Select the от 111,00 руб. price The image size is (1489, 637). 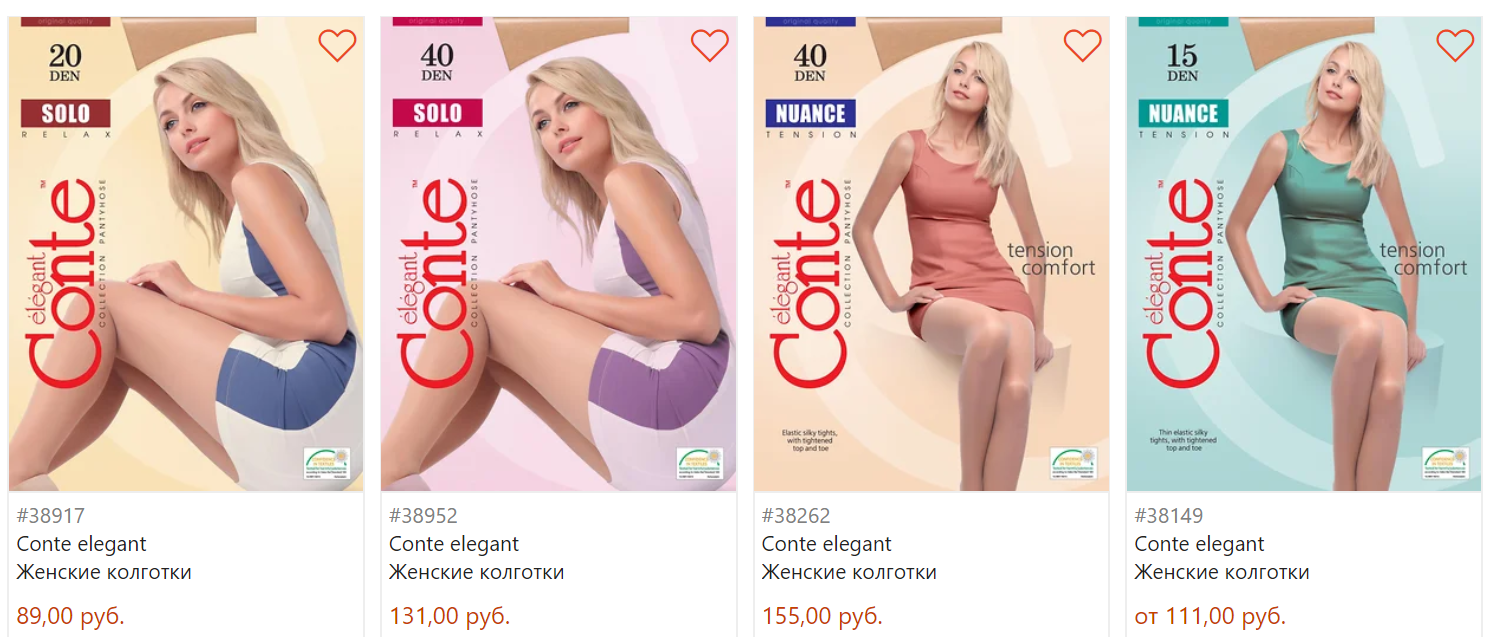point(1210,616)
